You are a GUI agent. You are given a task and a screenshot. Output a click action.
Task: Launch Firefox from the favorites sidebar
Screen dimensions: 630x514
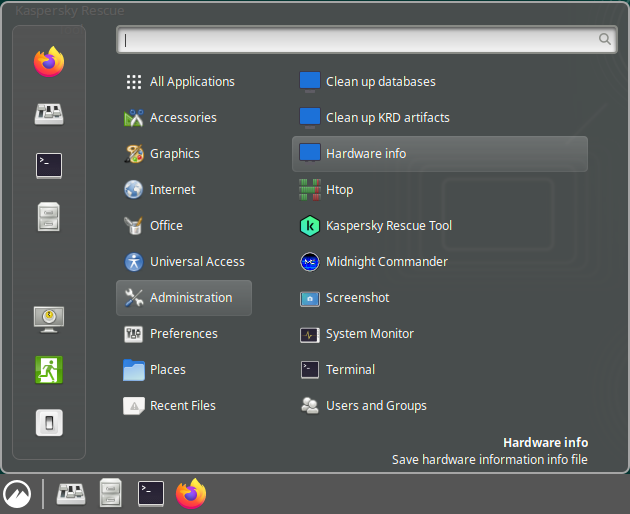tap(49, 62)
